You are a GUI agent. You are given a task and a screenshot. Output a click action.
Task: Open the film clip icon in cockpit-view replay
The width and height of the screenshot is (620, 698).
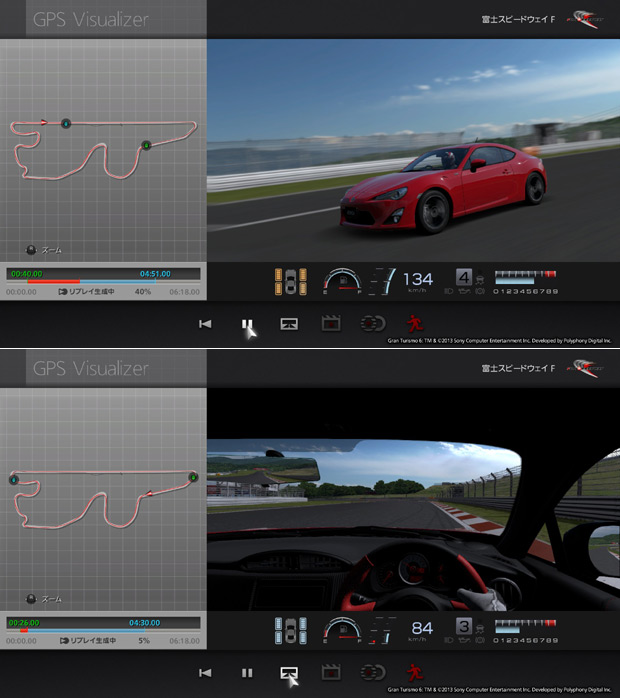[330, 673]
